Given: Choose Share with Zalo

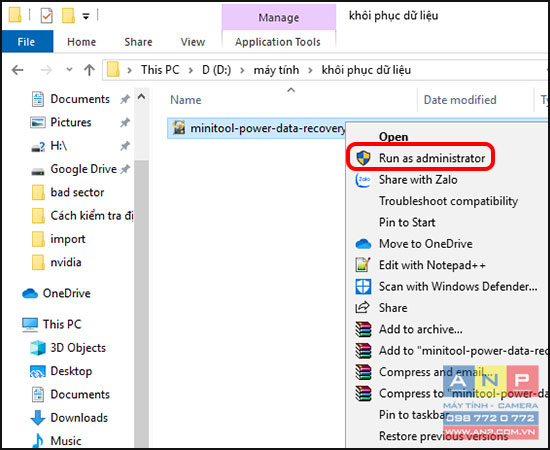Looking at the screenshot, I should [x=418, y=180].
